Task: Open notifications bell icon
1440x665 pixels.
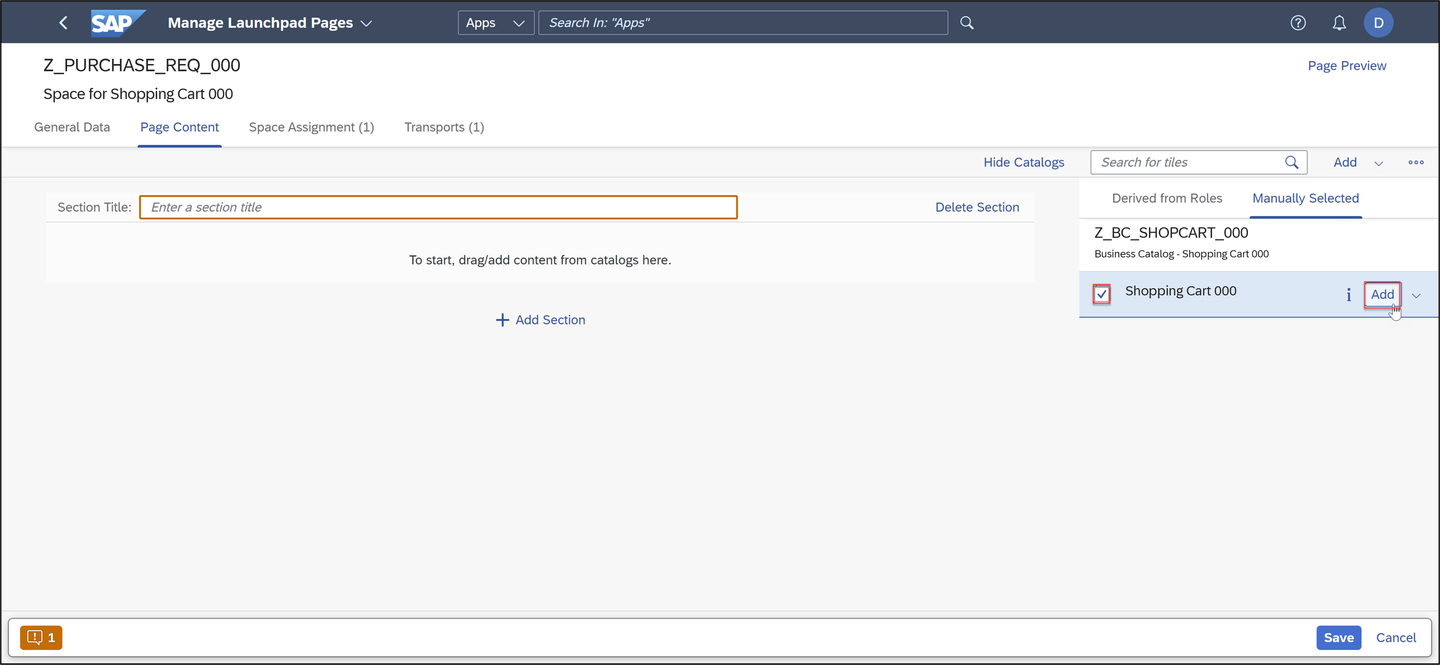Action: [x=1339, y=22]
